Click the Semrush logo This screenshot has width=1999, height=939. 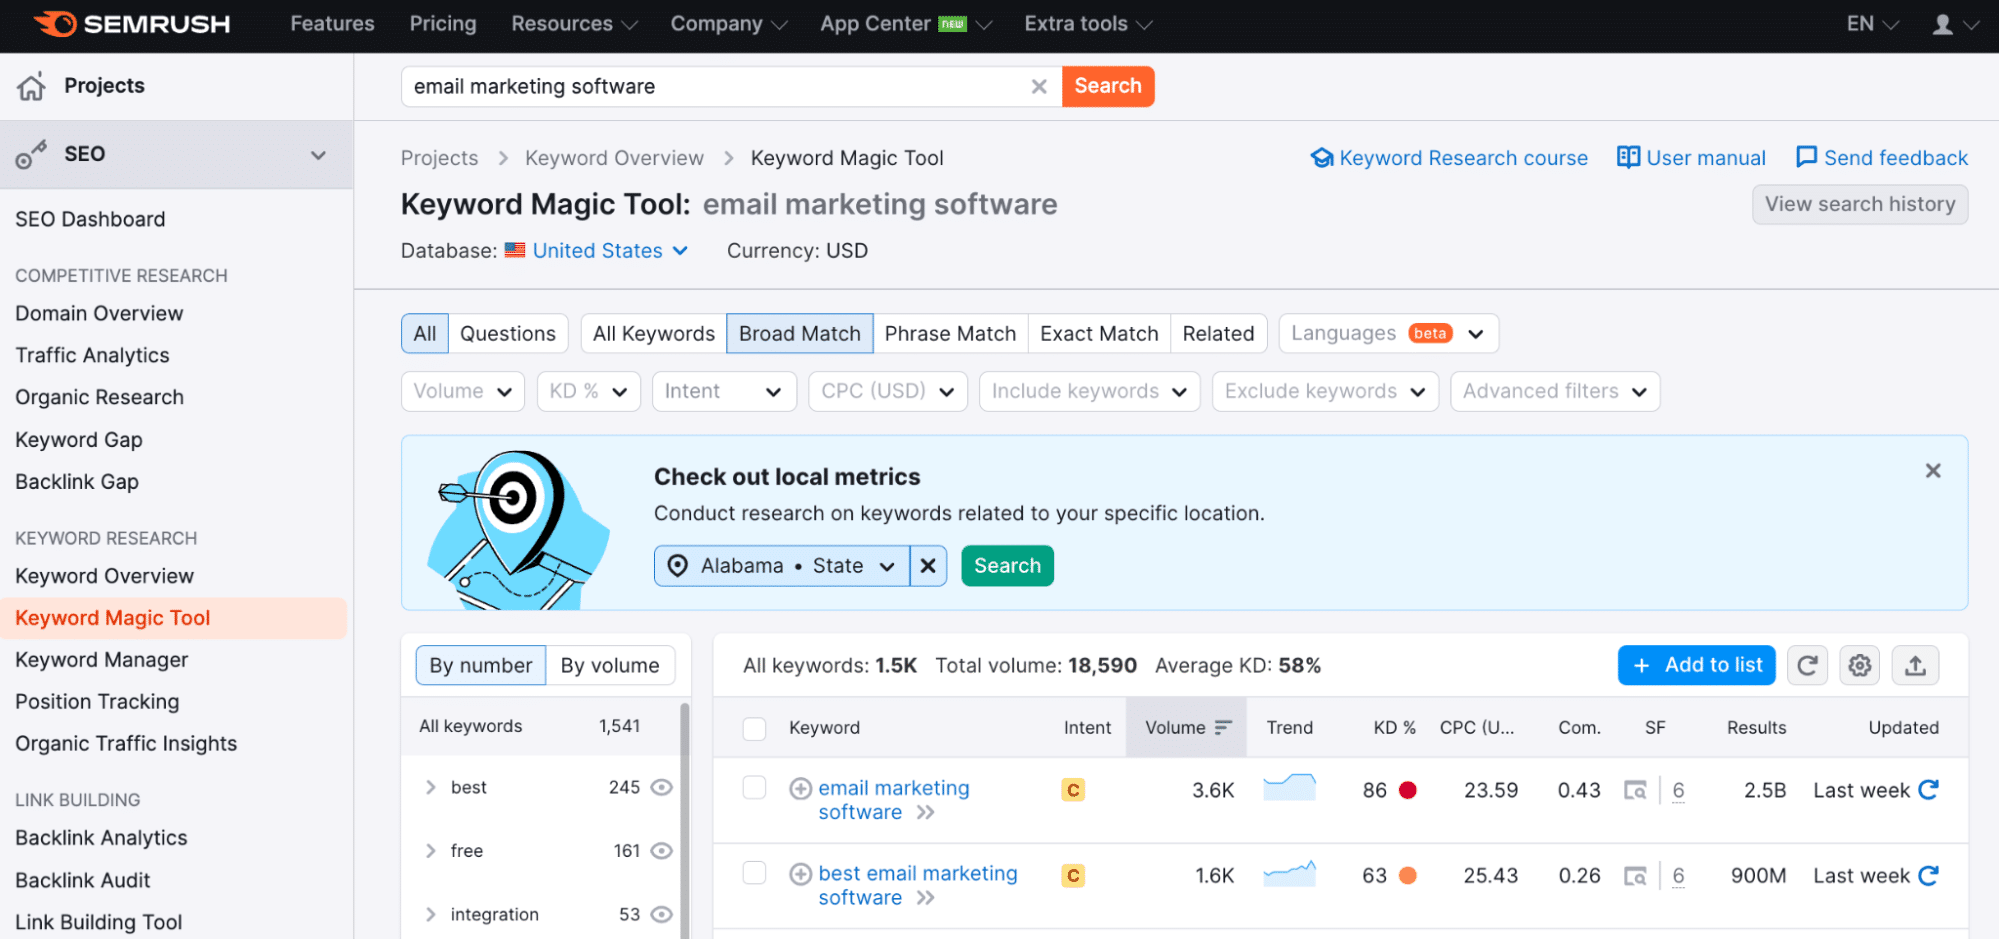point(132,24)
